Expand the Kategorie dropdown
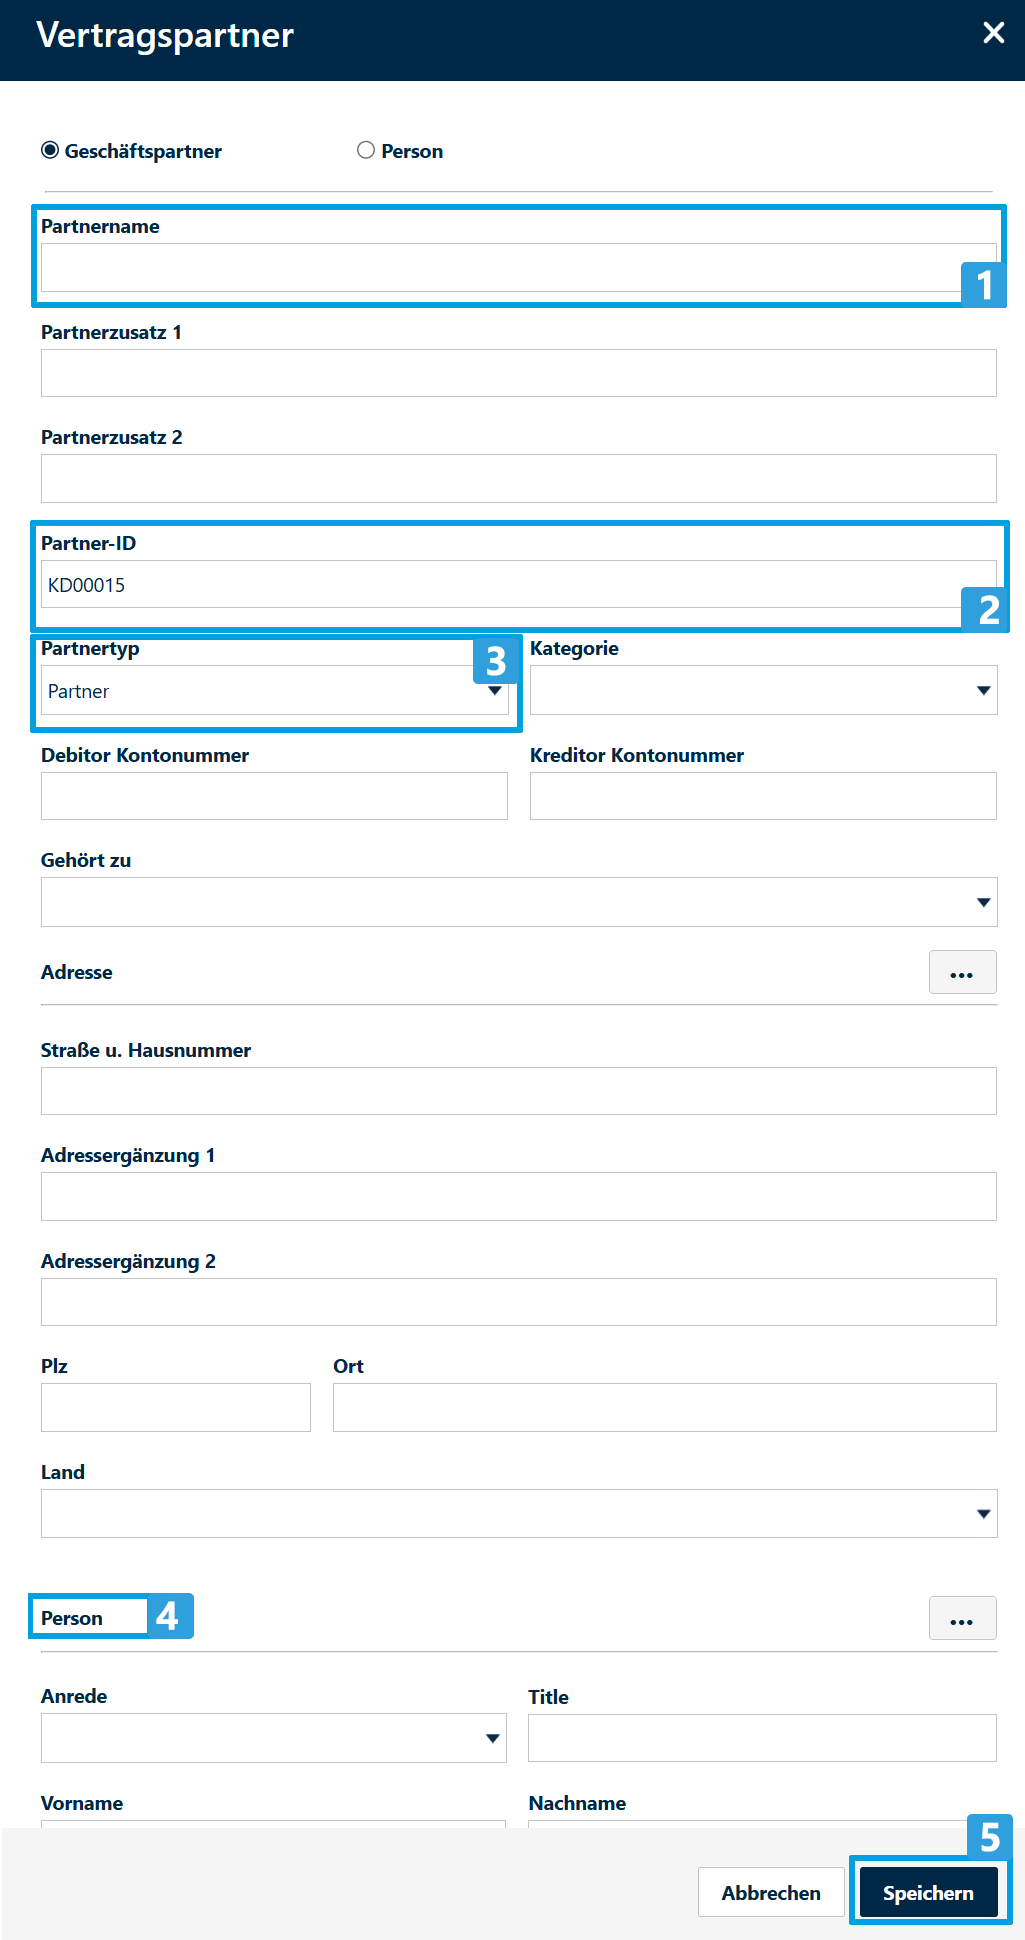 pyautogui.click(x=762, y=691)
